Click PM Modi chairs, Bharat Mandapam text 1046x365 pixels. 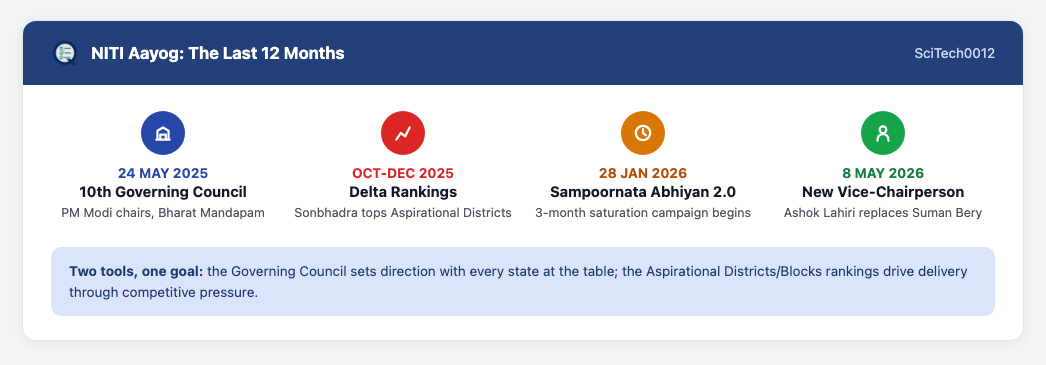pos(163,213)
